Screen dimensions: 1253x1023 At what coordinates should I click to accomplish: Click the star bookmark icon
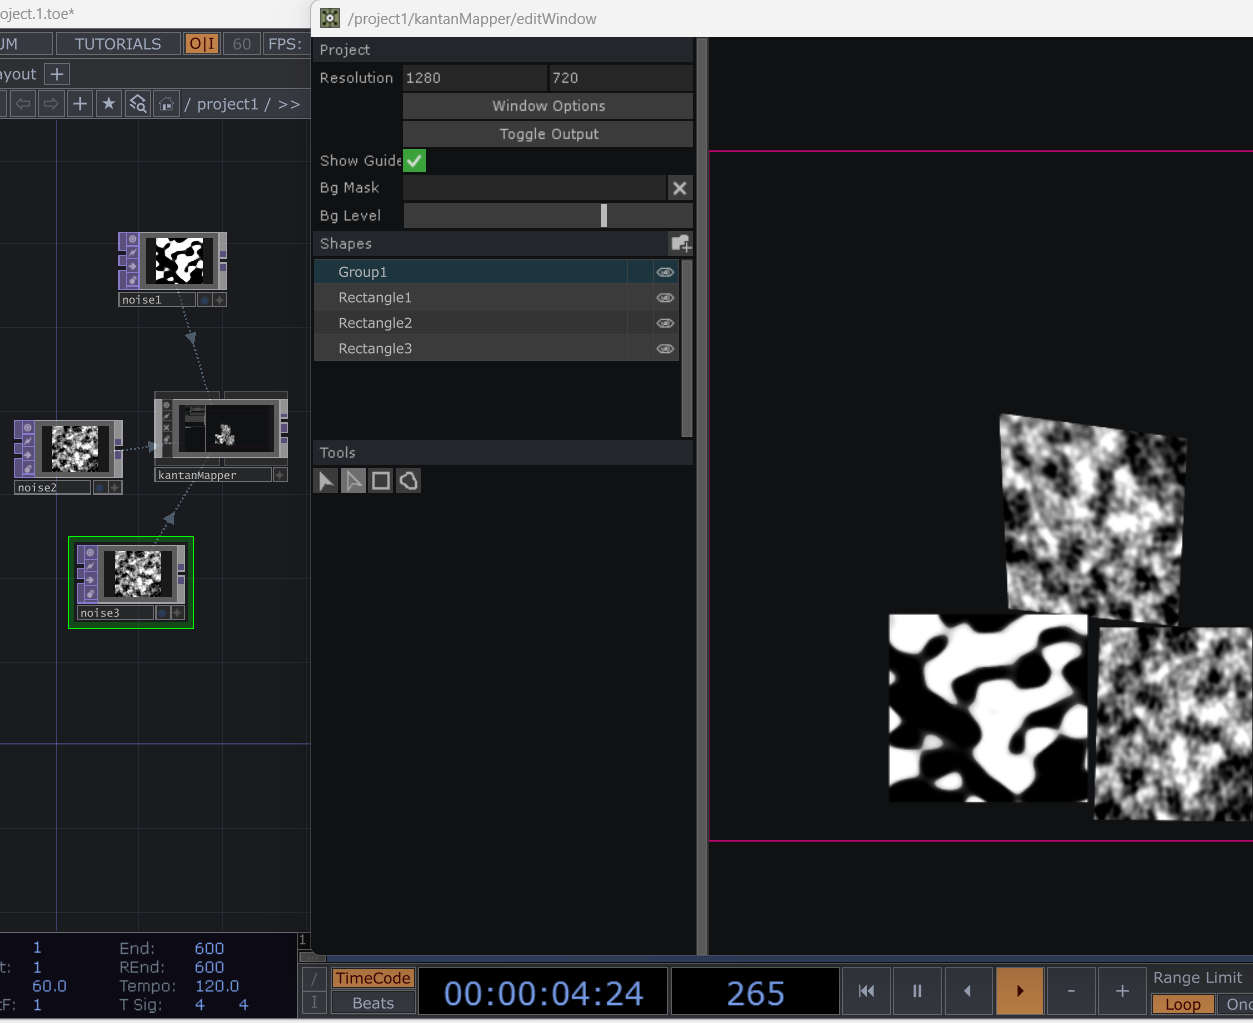pyautogui.click(x=109, y=103)
